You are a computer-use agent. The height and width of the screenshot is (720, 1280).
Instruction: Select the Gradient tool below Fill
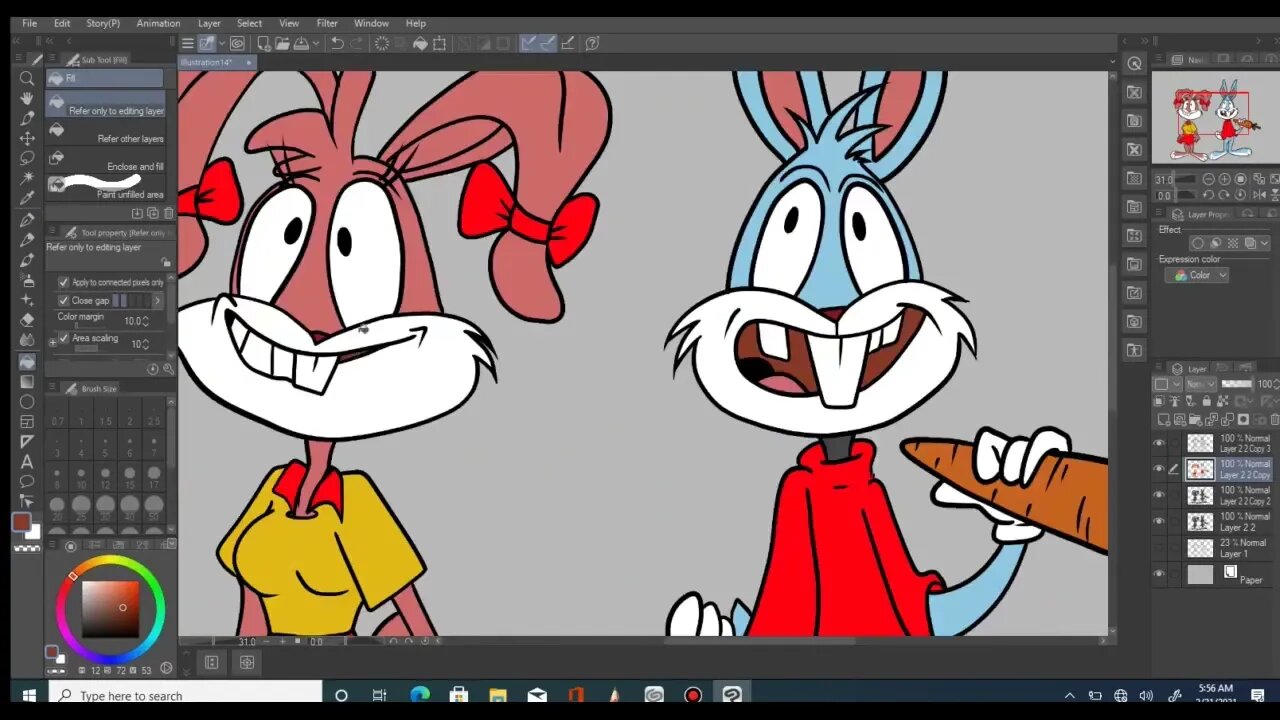pos(27,382)
